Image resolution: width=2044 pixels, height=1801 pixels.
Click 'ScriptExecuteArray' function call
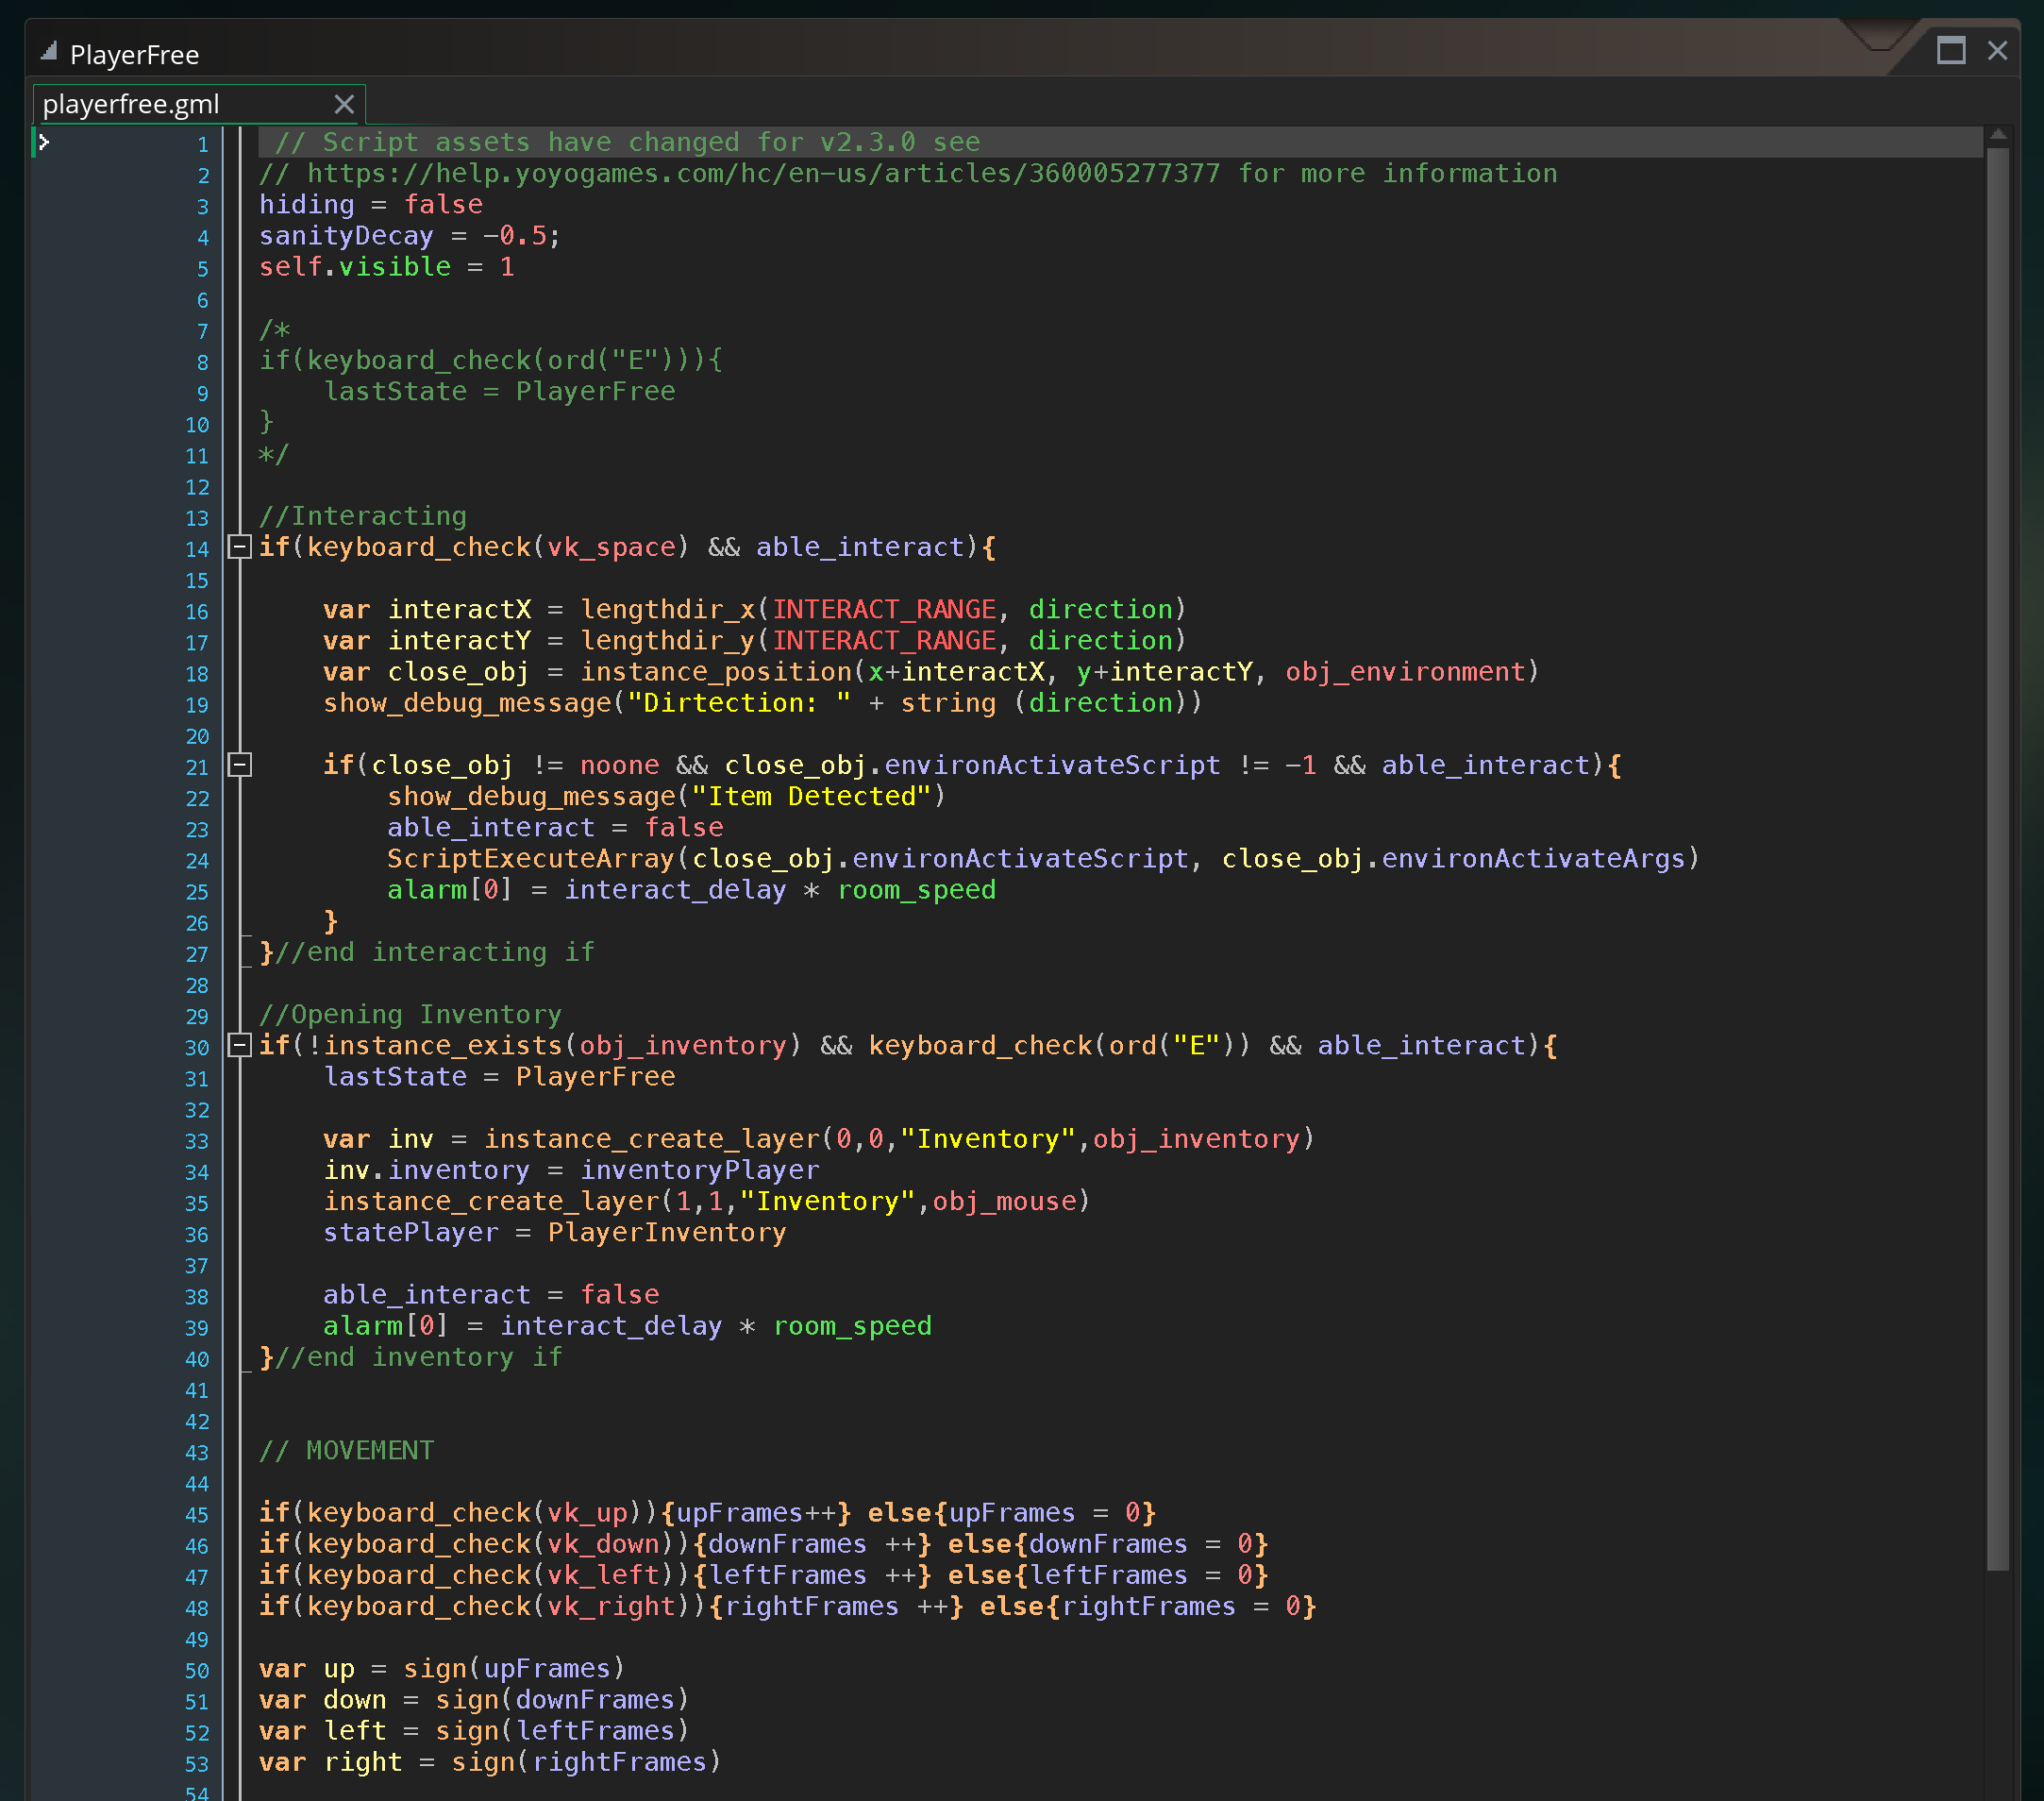pos(531,858)
